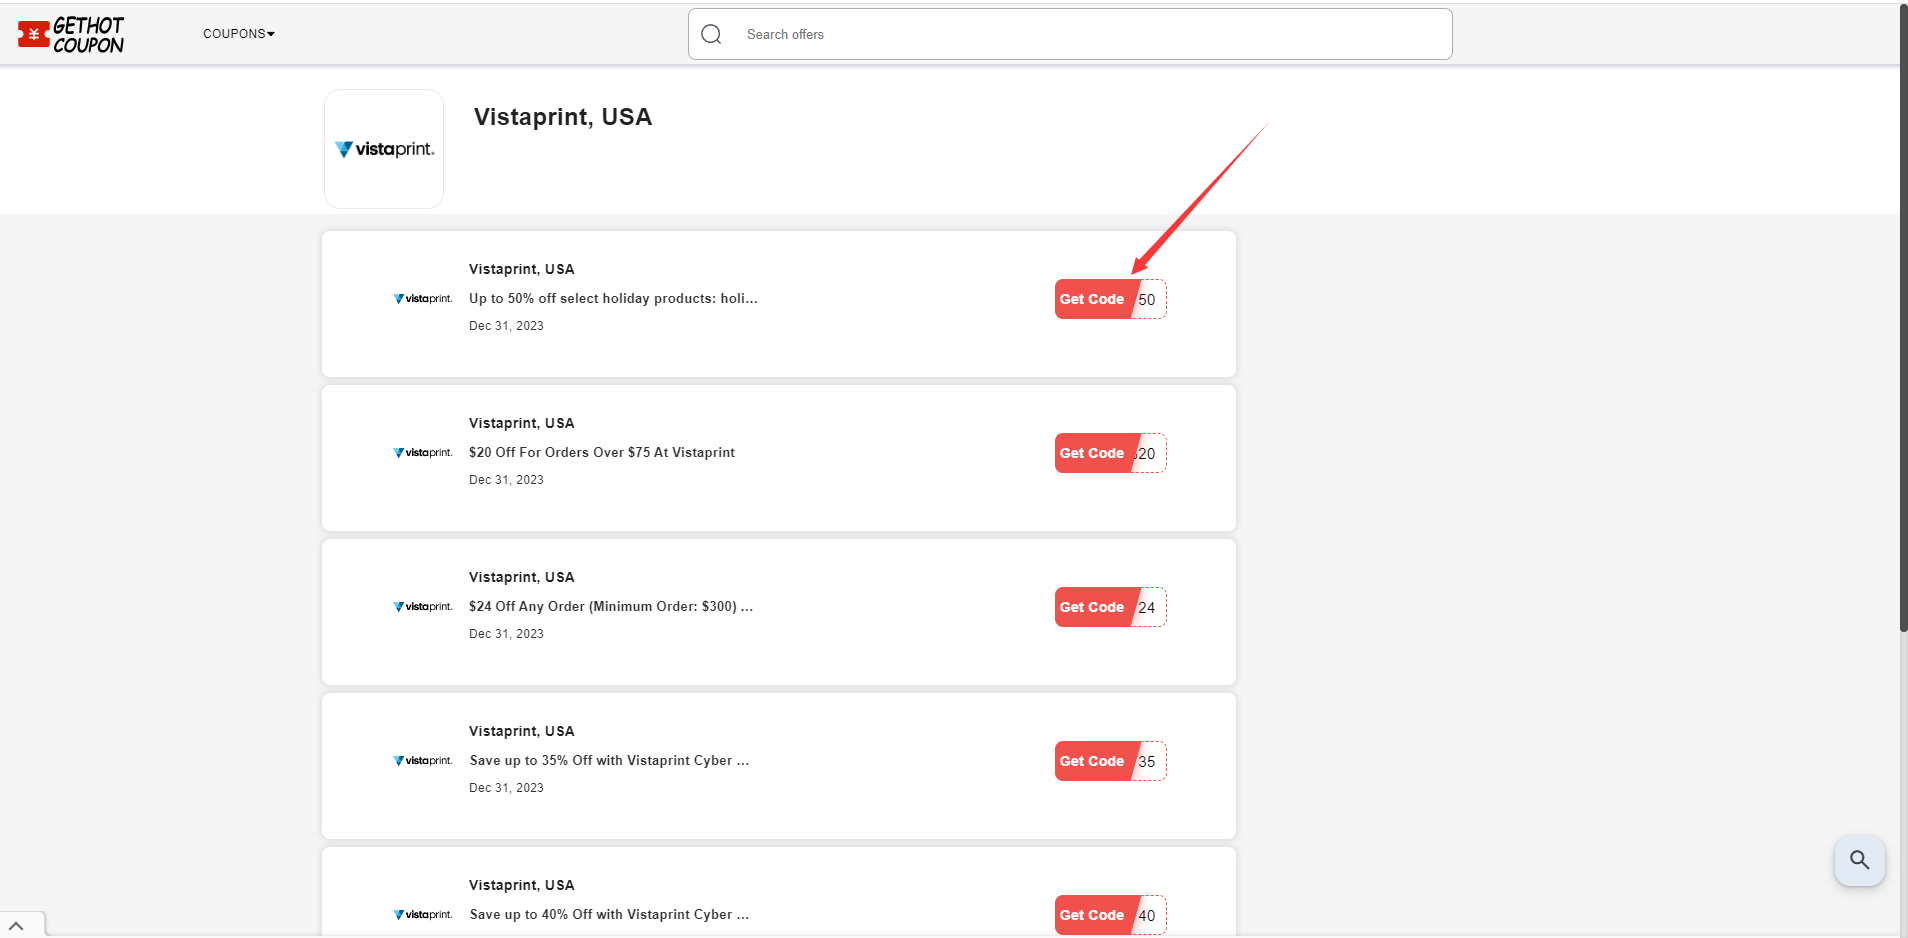Click 'Vistaprint, USA' label in $20 off card

click(522, 423)
